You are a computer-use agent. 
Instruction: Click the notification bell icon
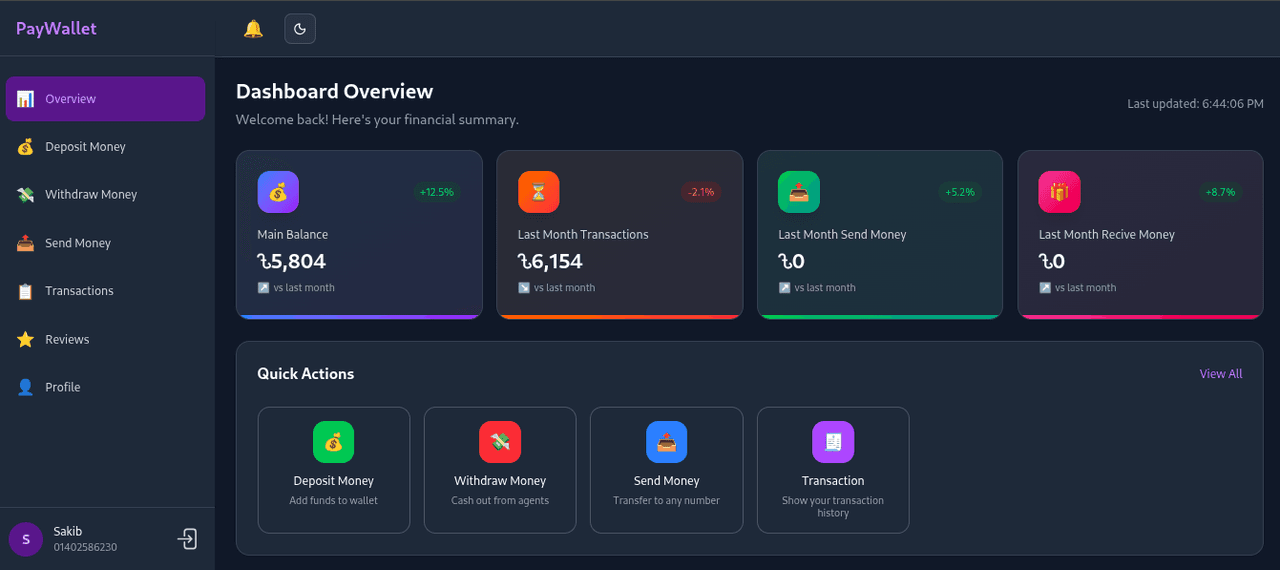click(253, 29)
